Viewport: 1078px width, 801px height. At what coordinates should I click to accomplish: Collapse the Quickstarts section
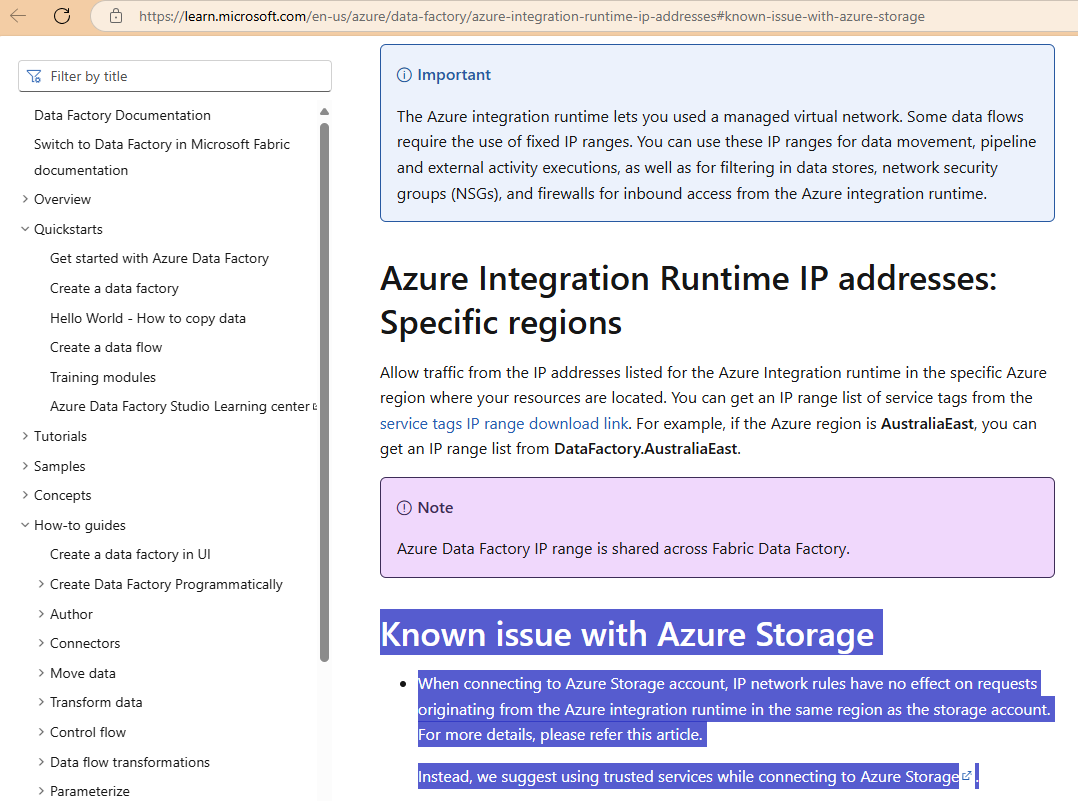click(x=25, y=229)
